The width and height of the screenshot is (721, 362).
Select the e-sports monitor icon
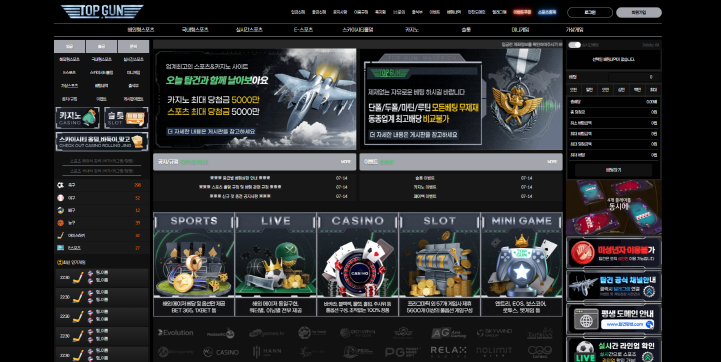(60, 247)
